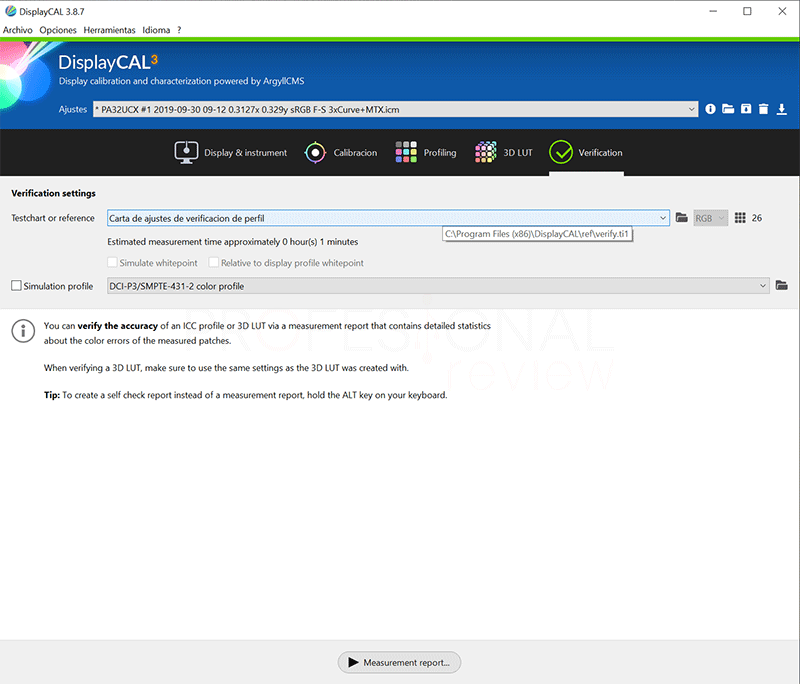Browse for a simulation profile folder icon

(x=782, y=286)
